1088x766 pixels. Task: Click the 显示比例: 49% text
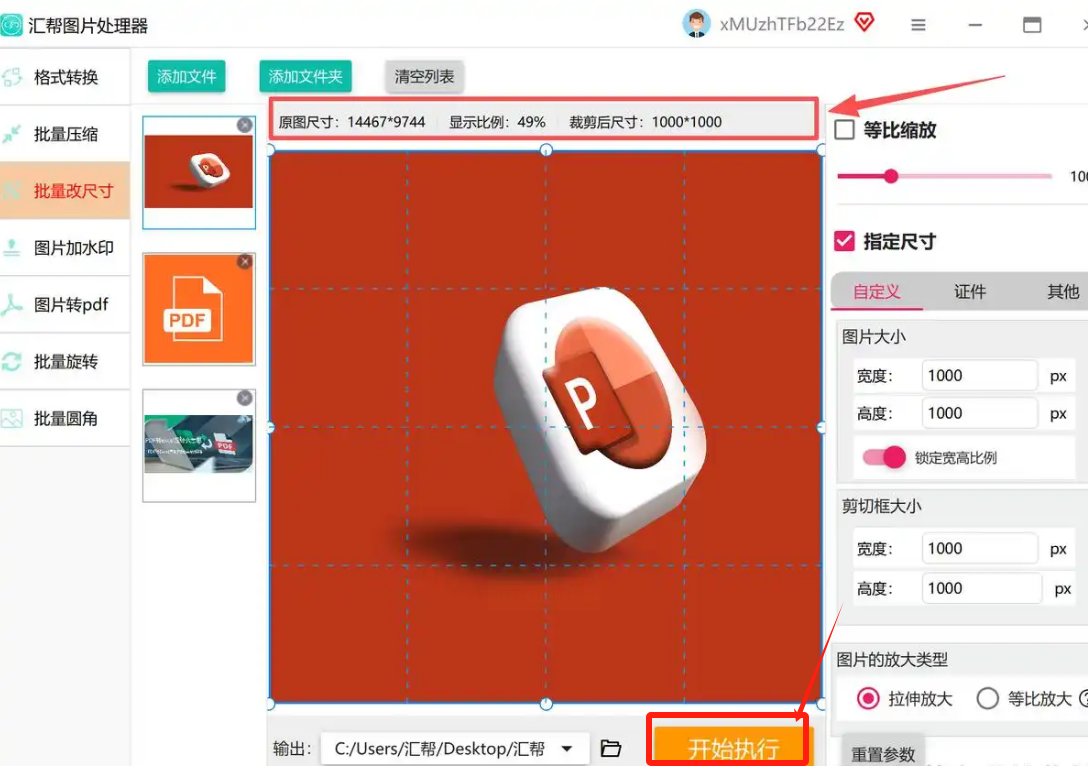pyautogui.click(x=497, y=122)
